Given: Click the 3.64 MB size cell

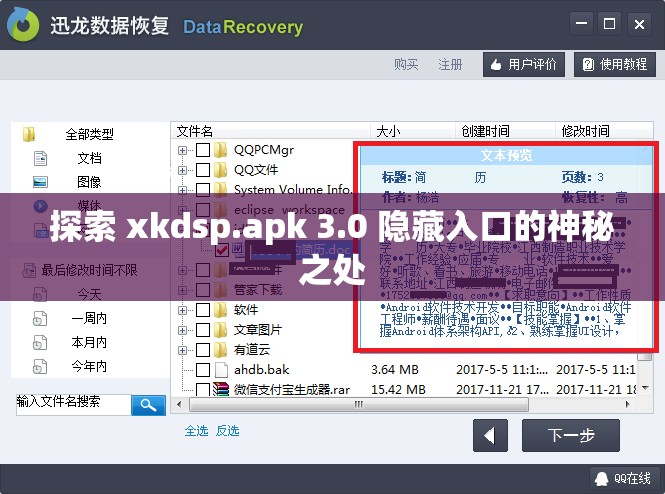Looking at the screenshot, I should coord(395,370).
